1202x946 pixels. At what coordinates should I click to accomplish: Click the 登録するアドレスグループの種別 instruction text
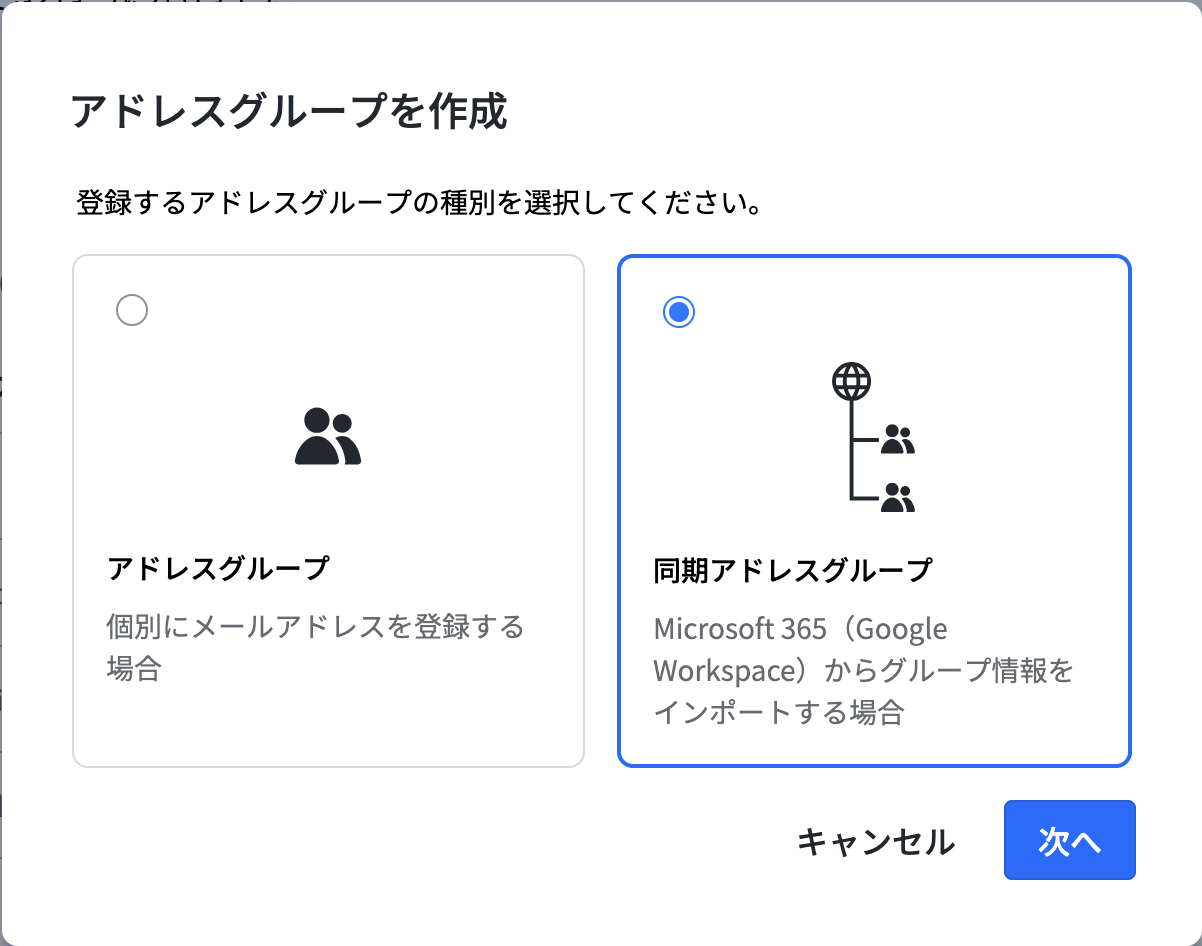[x=420, y=205]
